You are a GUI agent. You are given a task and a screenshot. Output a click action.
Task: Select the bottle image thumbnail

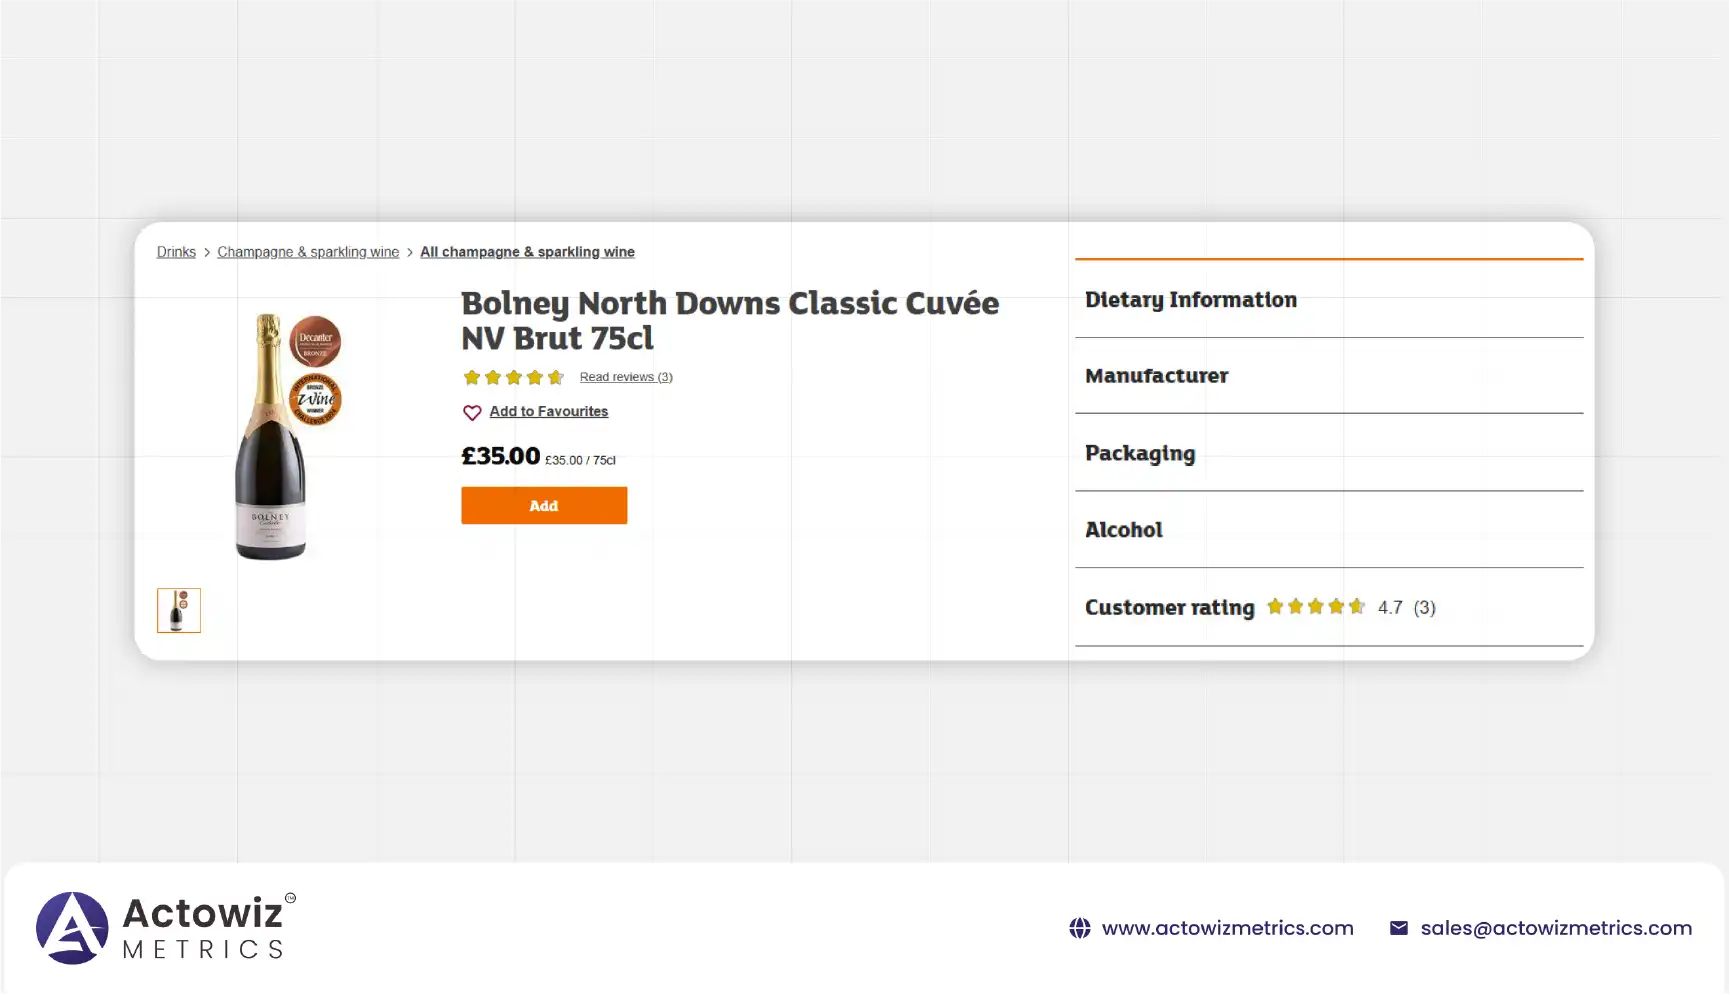[179, 610]
